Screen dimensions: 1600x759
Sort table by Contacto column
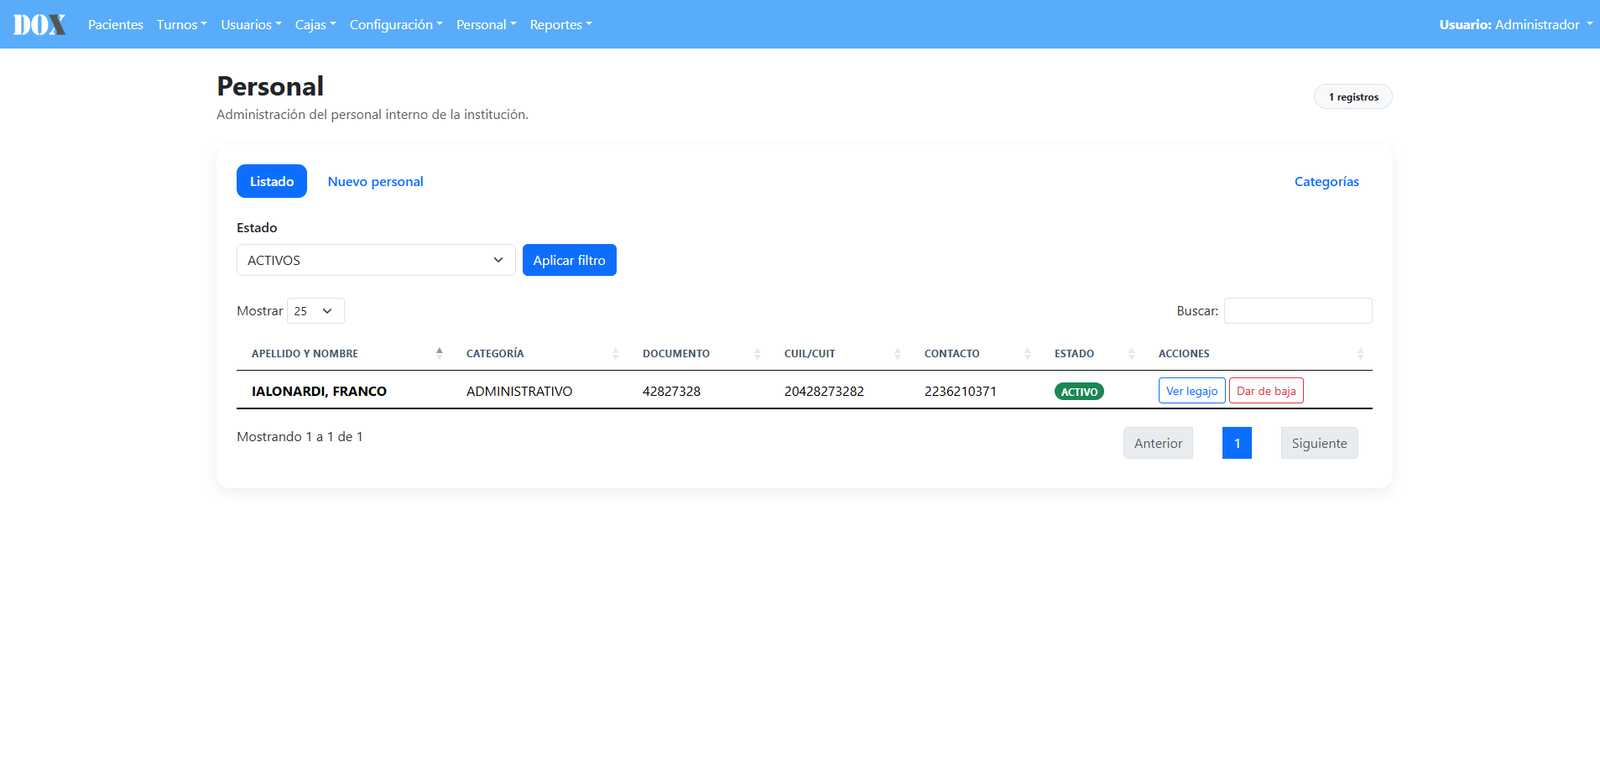point(976,353)
